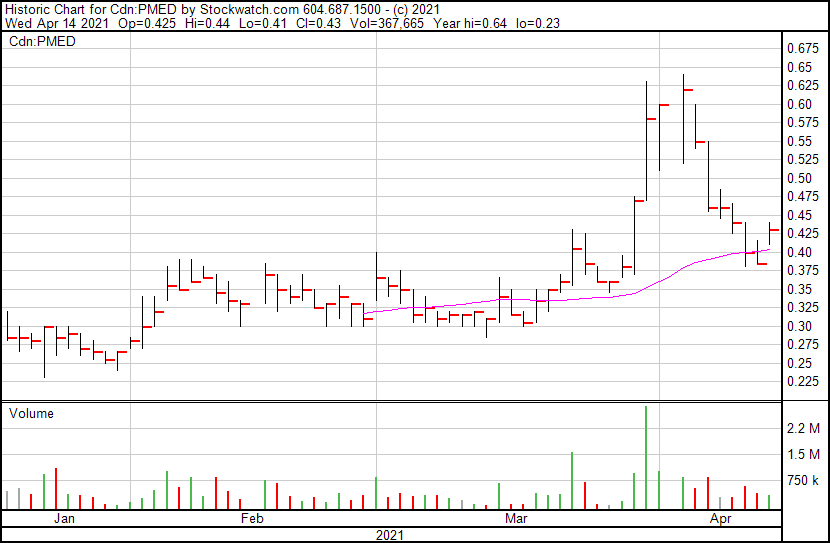Image resolution: width=830 pixels, height=543 pixels.
Task: Click the 'Cl=0.43' closing value
Action: click(318, 23)
